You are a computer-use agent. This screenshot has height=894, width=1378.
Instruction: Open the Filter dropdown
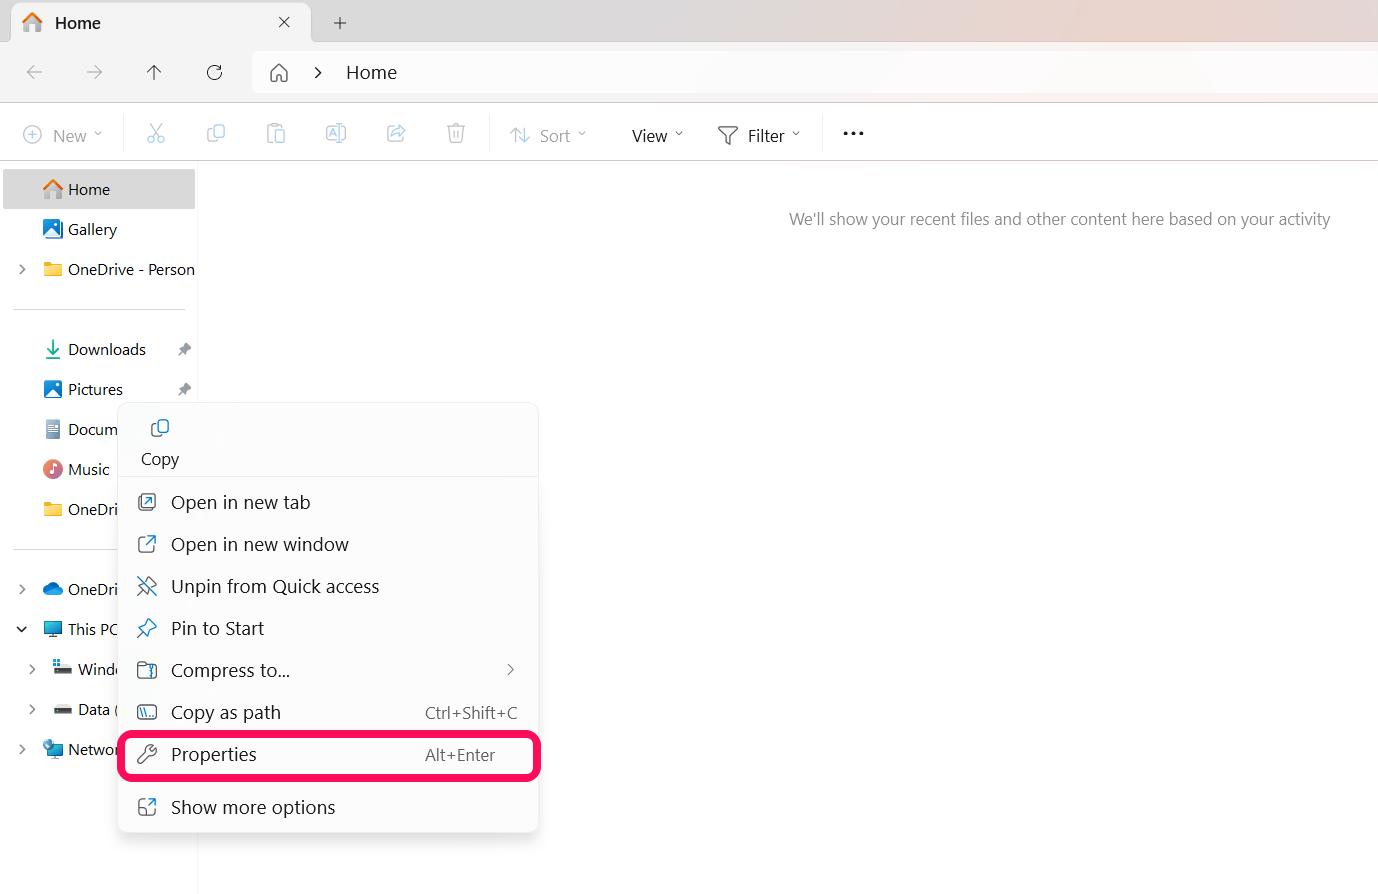pyautogui.click(x=759, y=135)
